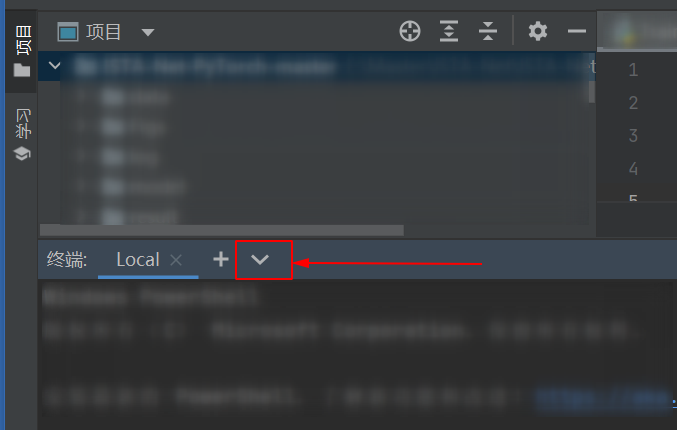Open the 学习 sidebar tool window

click(22, 123)
